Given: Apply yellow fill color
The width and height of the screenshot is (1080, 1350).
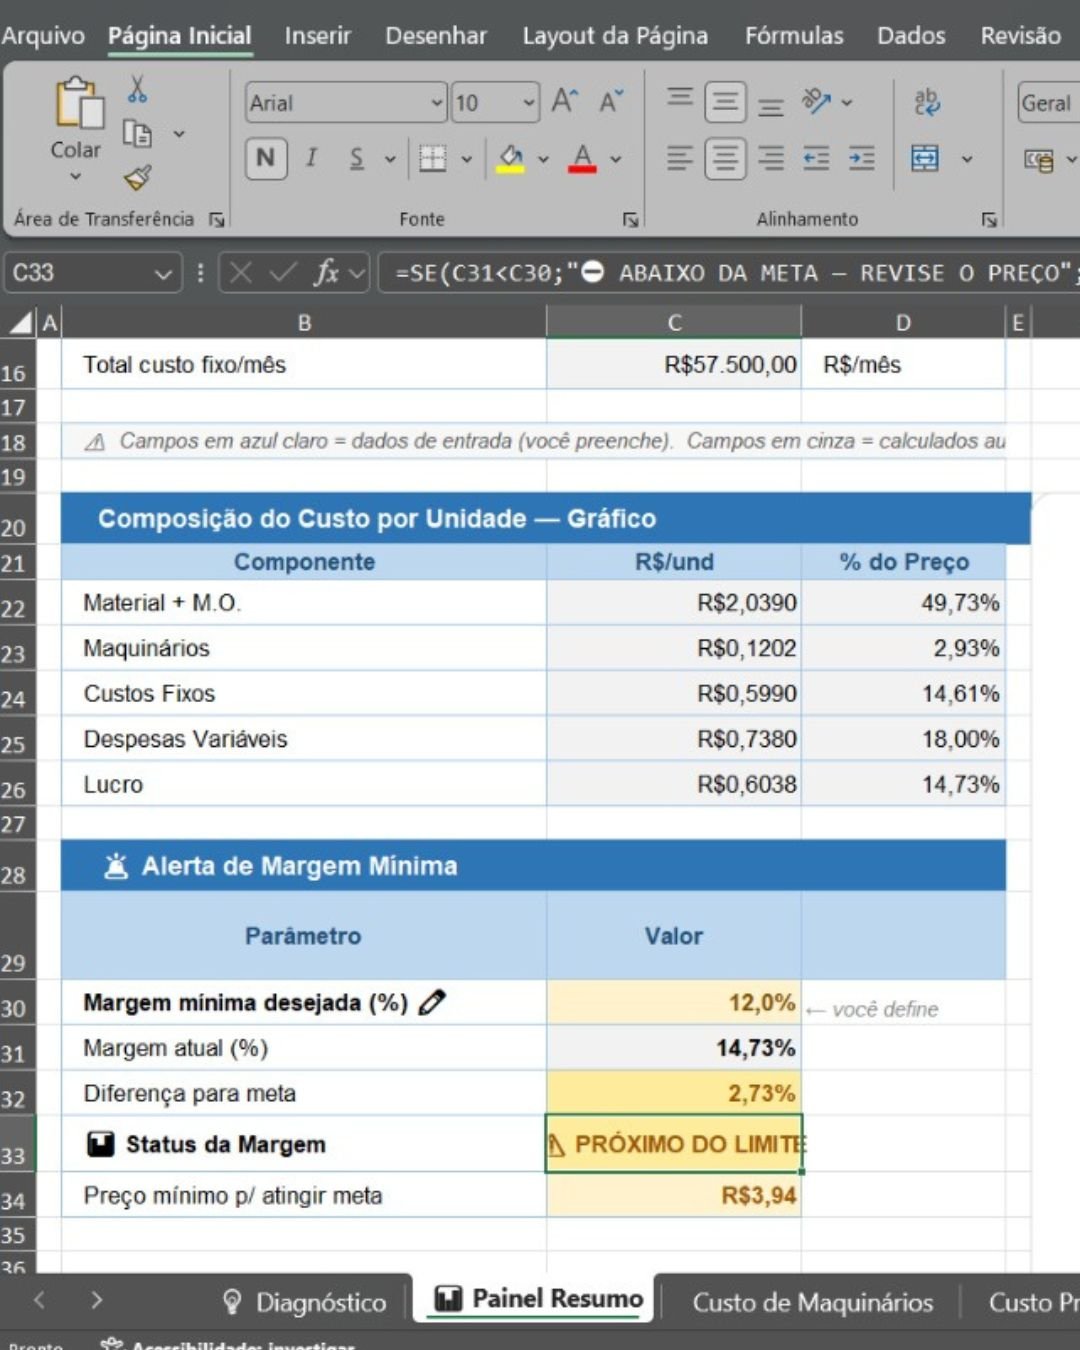Looking at the screenshot, I should [x=511, y=158].
